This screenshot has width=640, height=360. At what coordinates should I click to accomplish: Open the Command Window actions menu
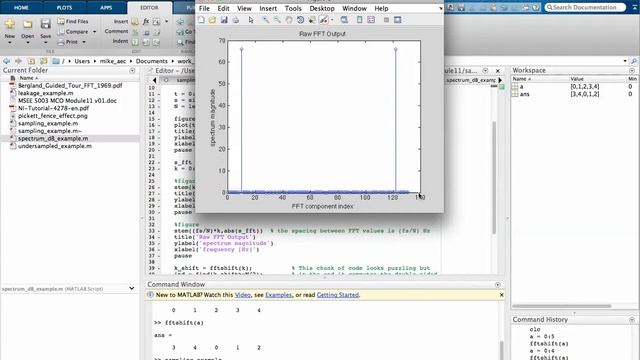tap(498, 284)
